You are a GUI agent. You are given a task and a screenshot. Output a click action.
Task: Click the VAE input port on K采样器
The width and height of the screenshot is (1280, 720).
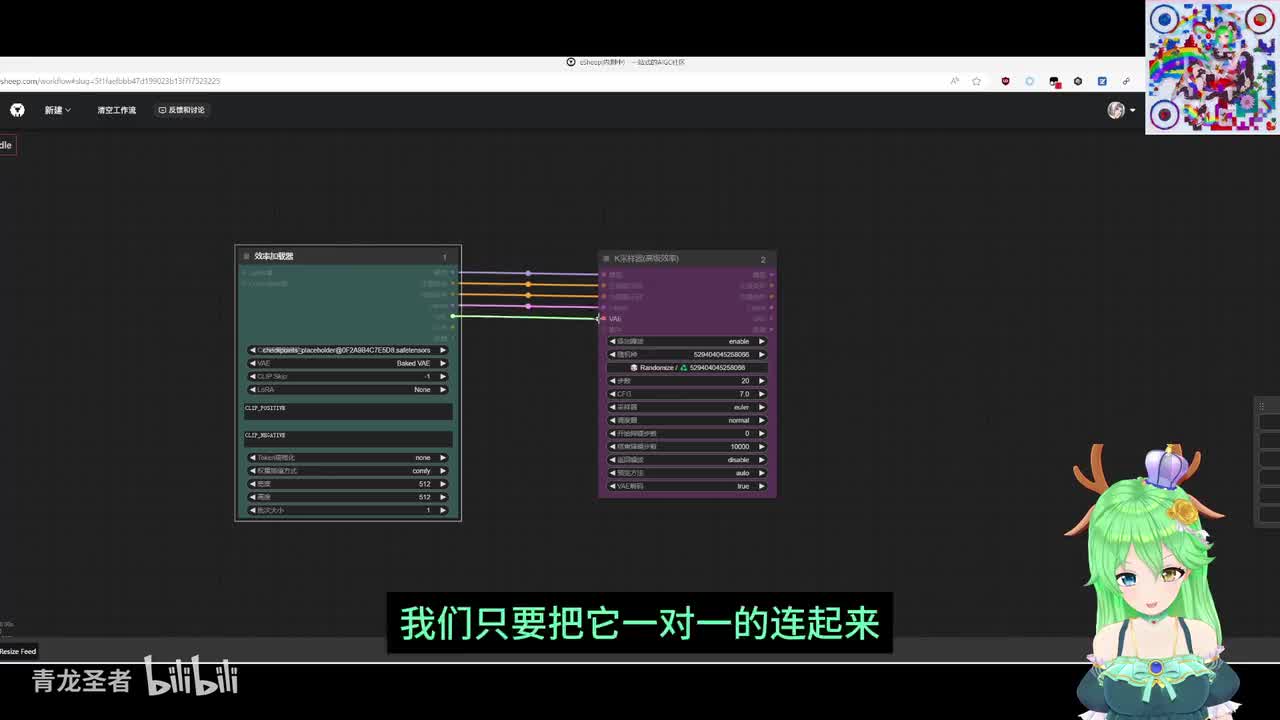[604, 319]
